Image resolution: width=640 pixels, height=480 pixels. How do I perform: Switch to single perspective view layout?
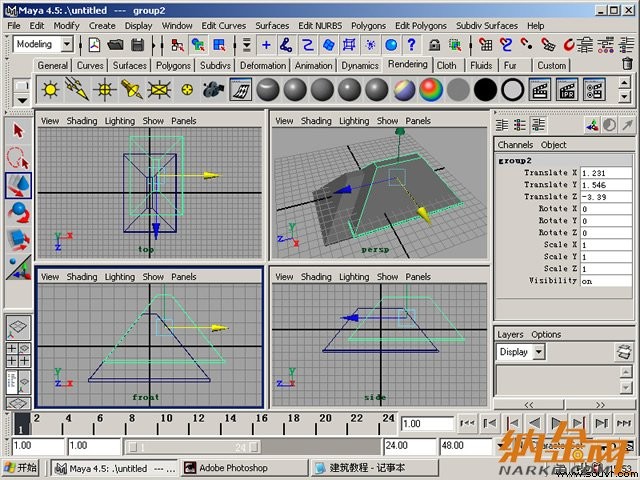18,327
